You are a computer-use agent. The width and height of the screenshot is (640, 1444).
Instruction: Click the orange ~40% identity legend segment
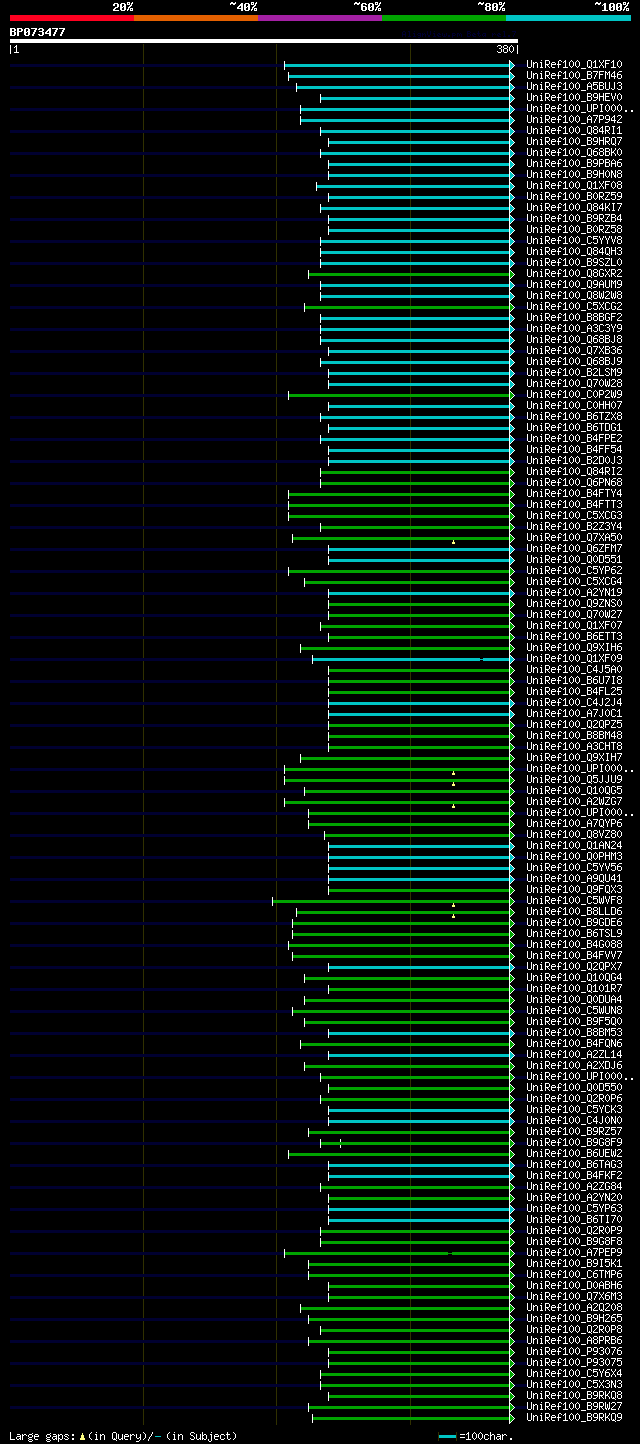point(196,18)
